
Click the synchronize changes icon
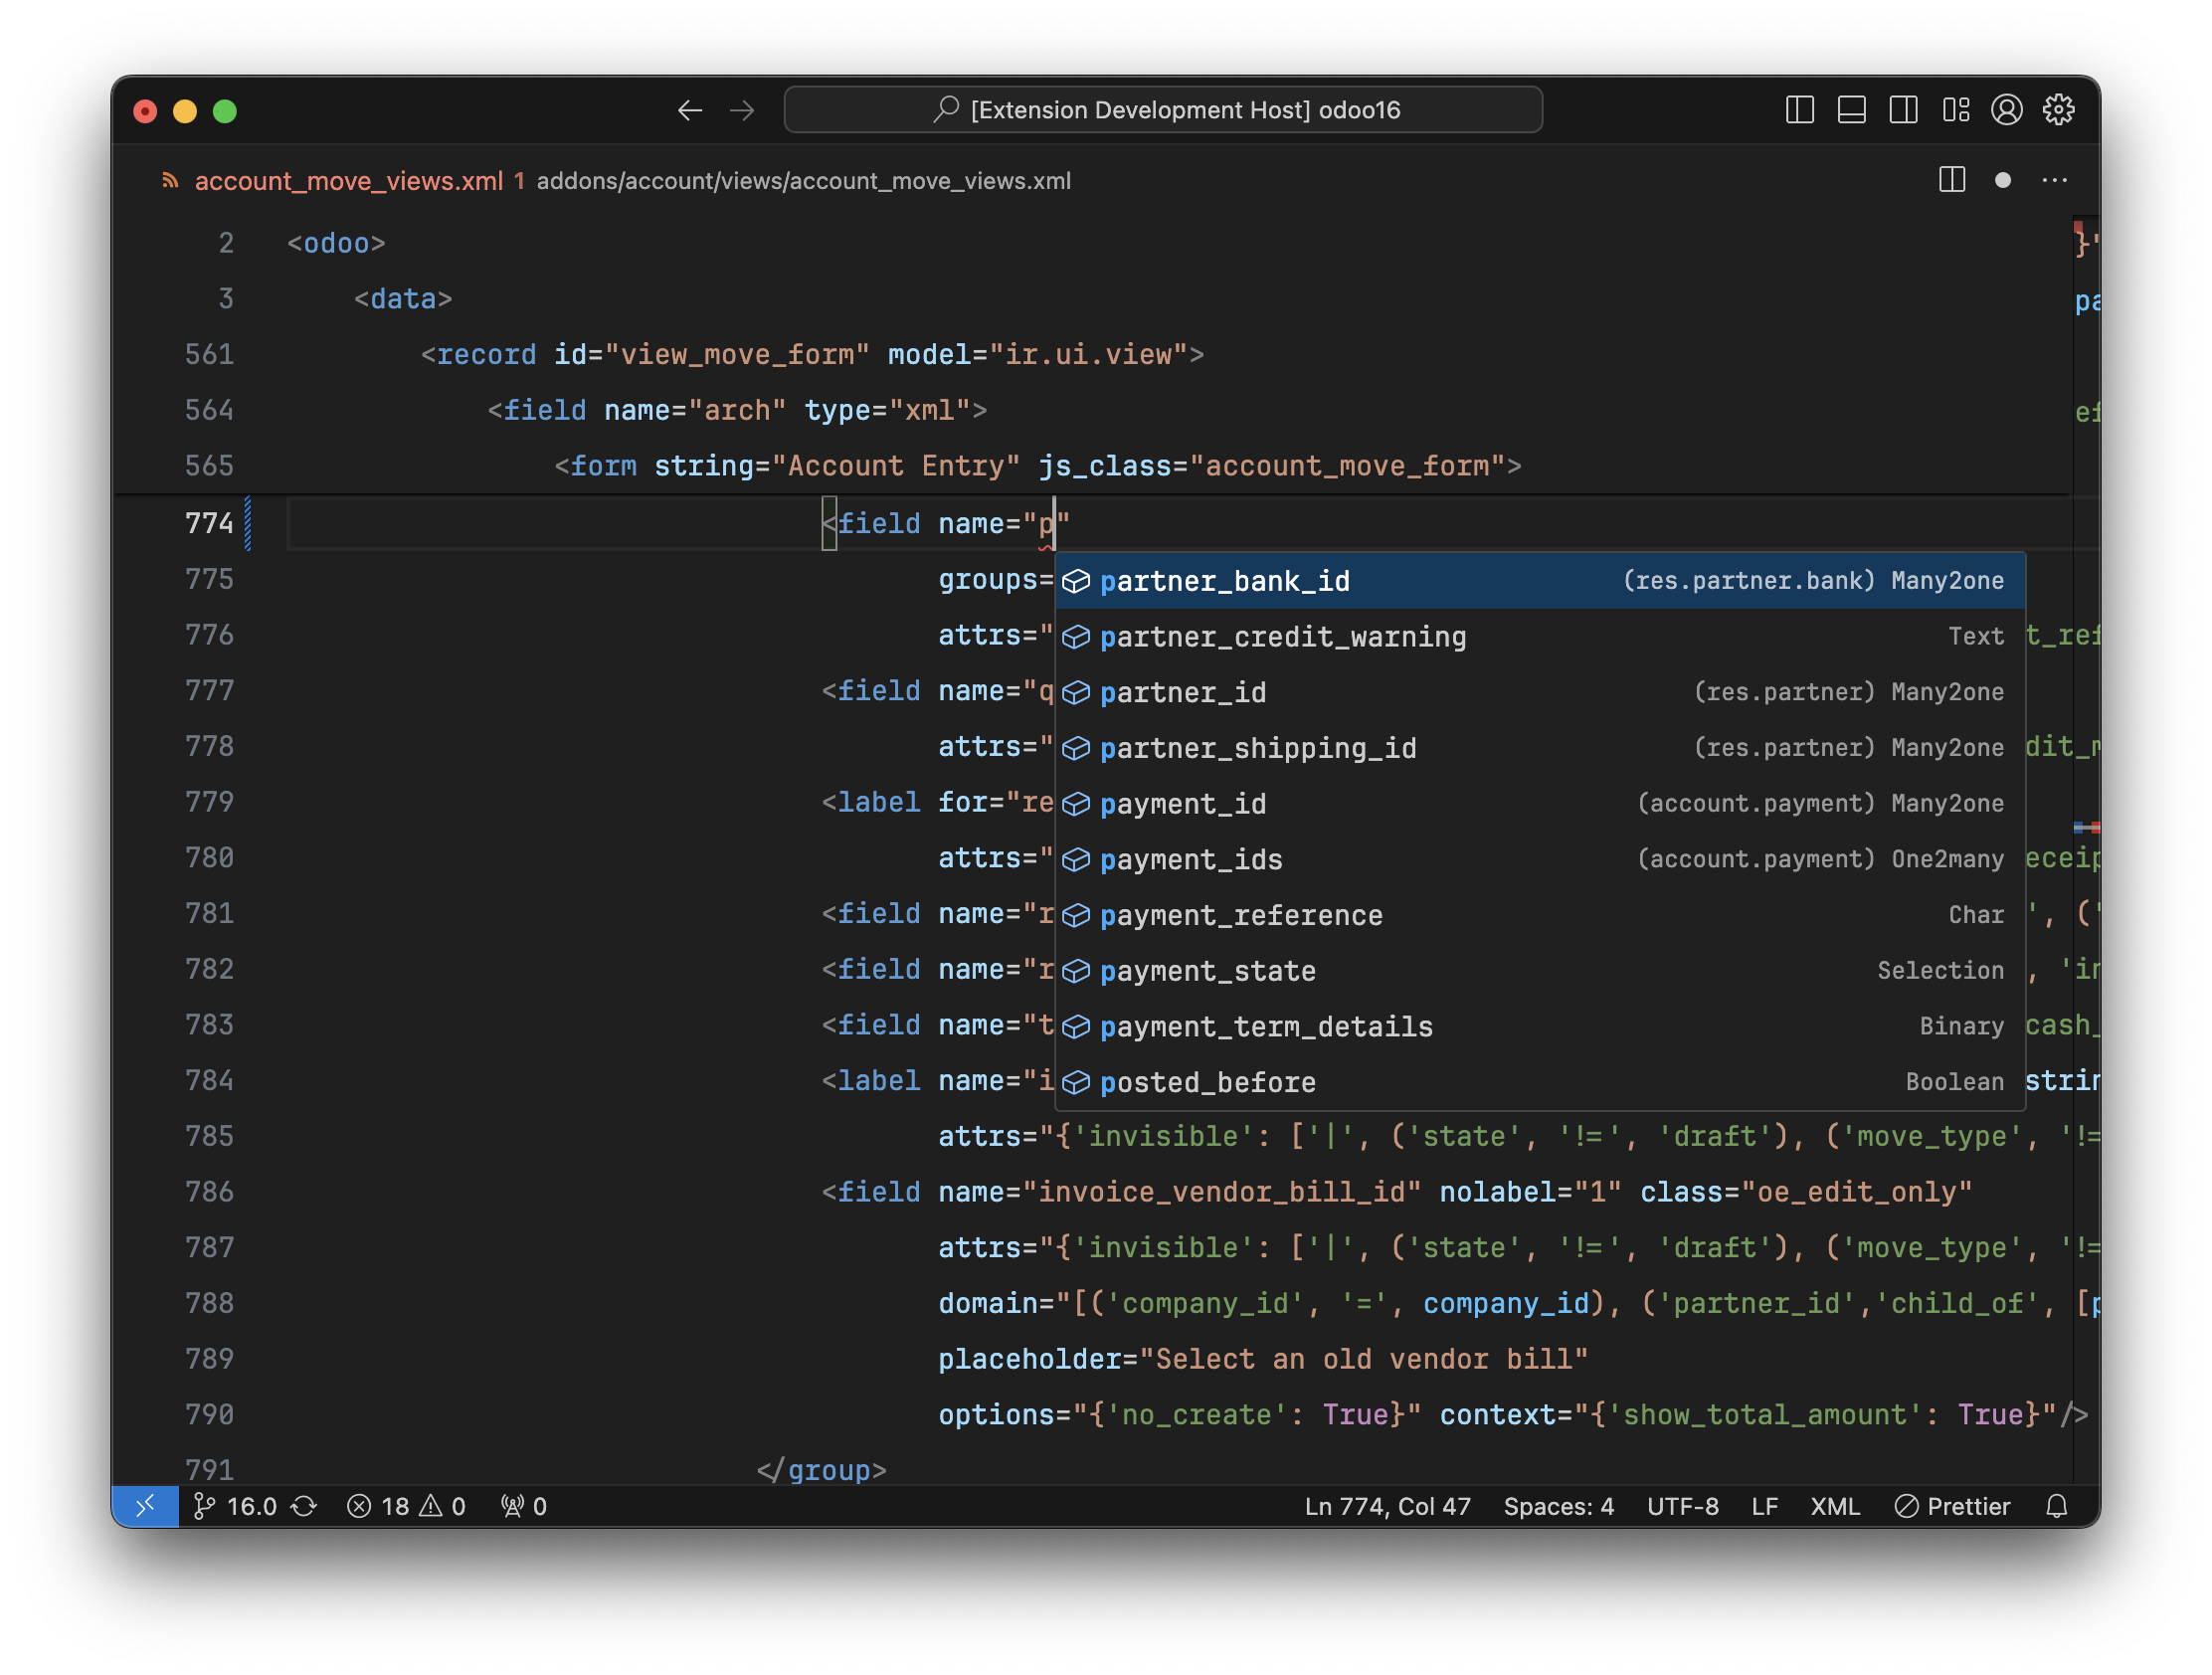click(x=304, y=1506)
